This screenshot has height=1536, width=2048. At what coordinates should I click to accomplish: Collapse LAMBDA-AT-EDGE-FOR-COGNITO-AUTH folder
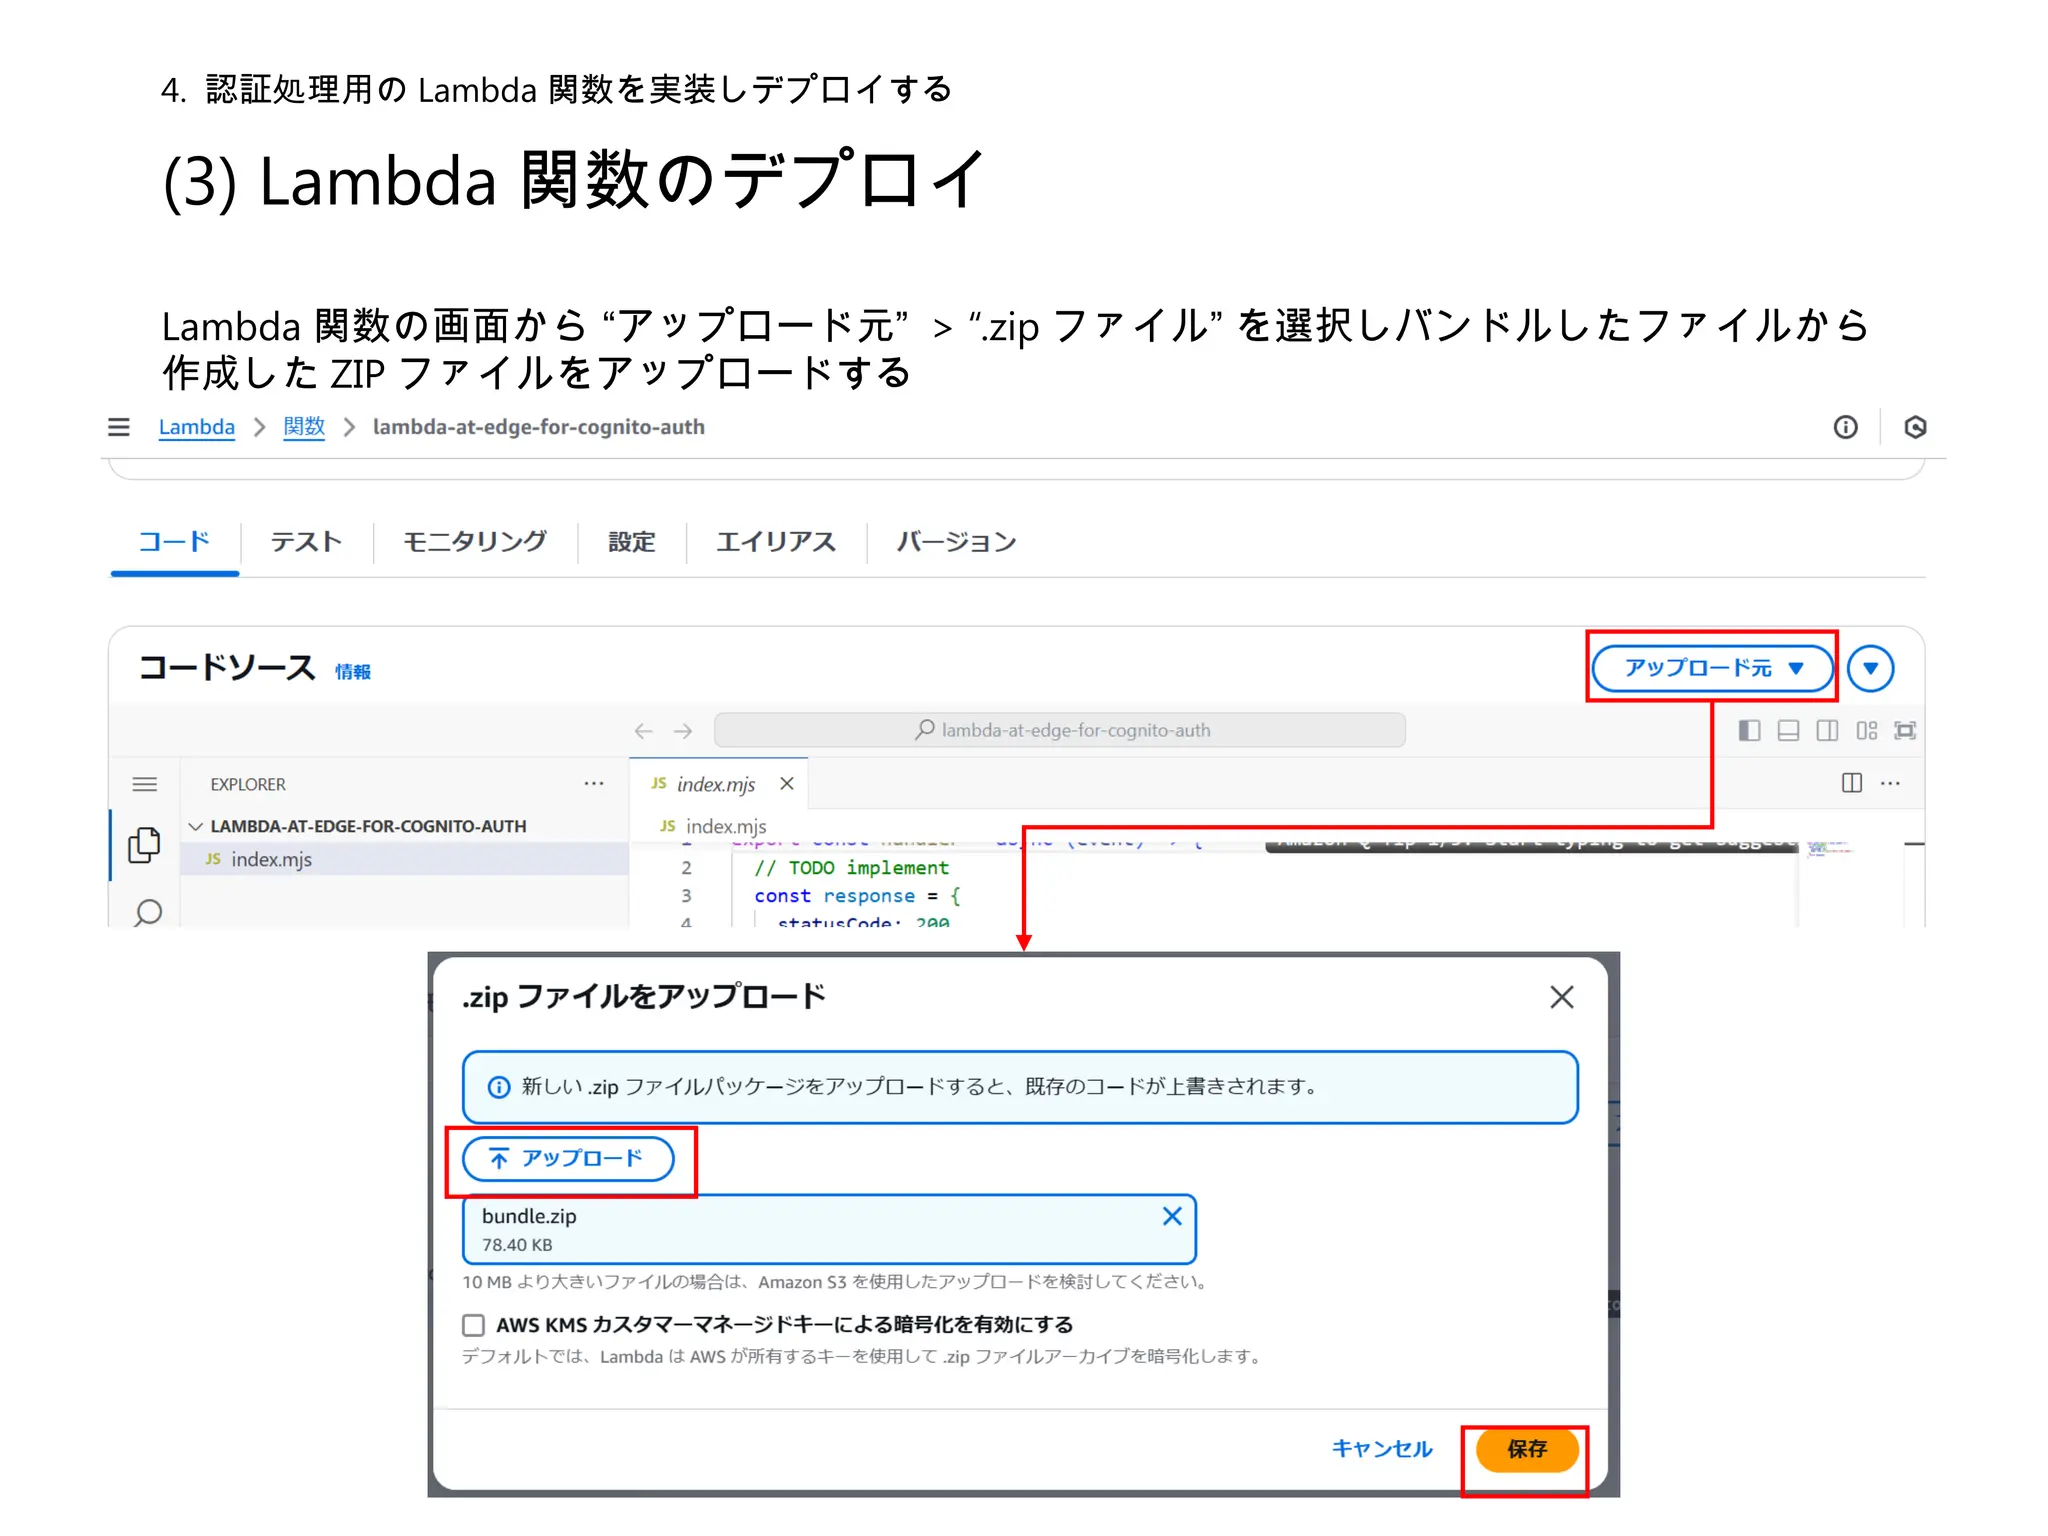point(196,826)
